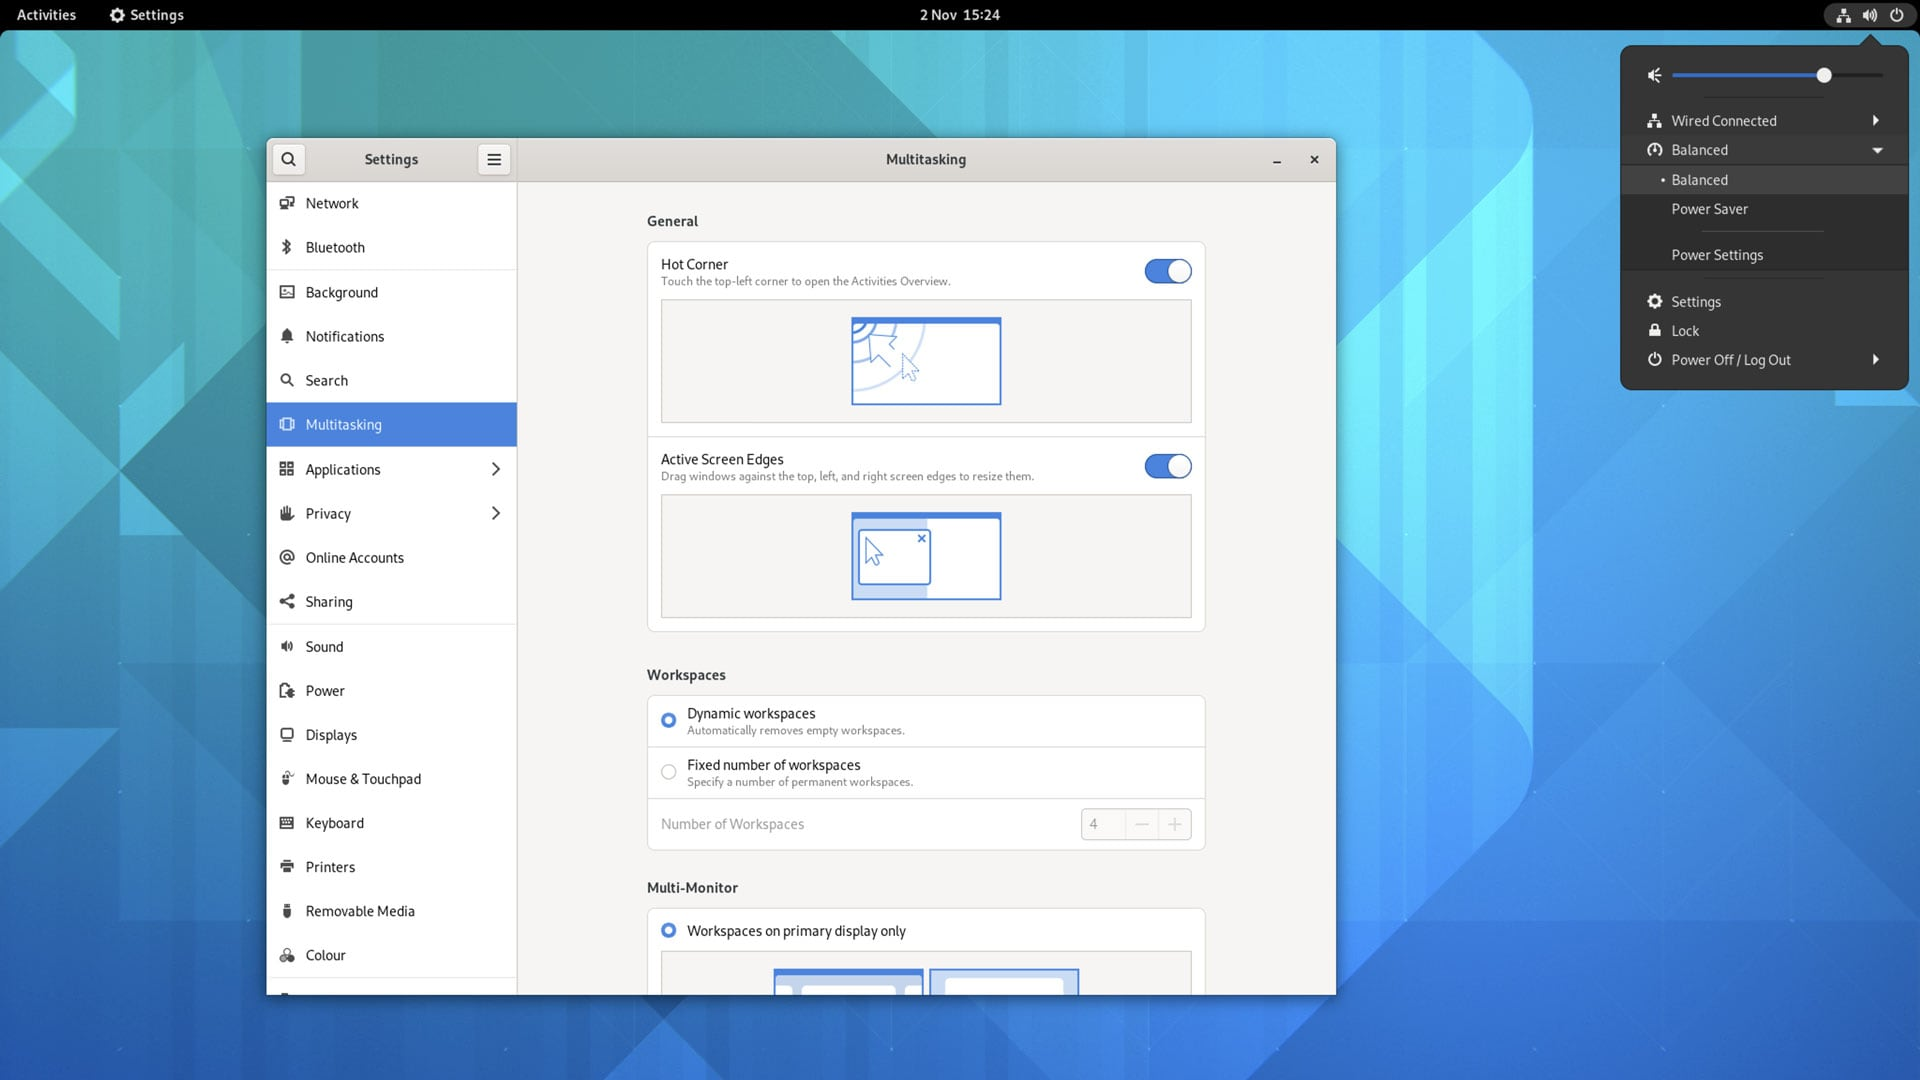The height and width of the screenshot is (1080, 1920).
Task: Click the Displays settings icon in sidebar
Action: [x=286, y=736]
